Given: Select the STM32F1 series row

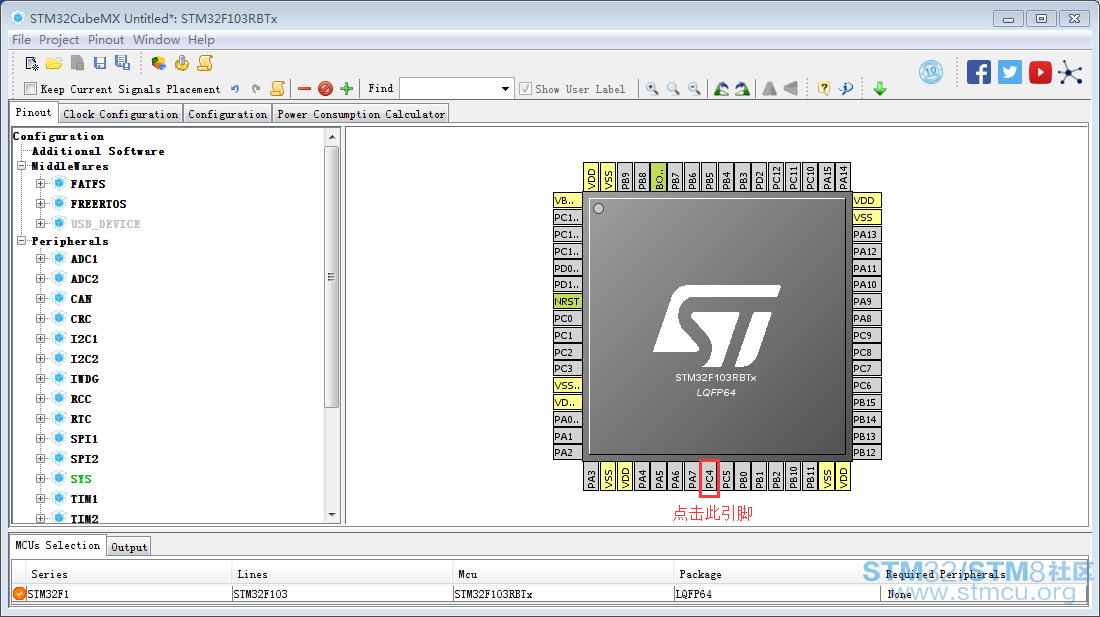Looking at the screenshot, I should [551, 594].
